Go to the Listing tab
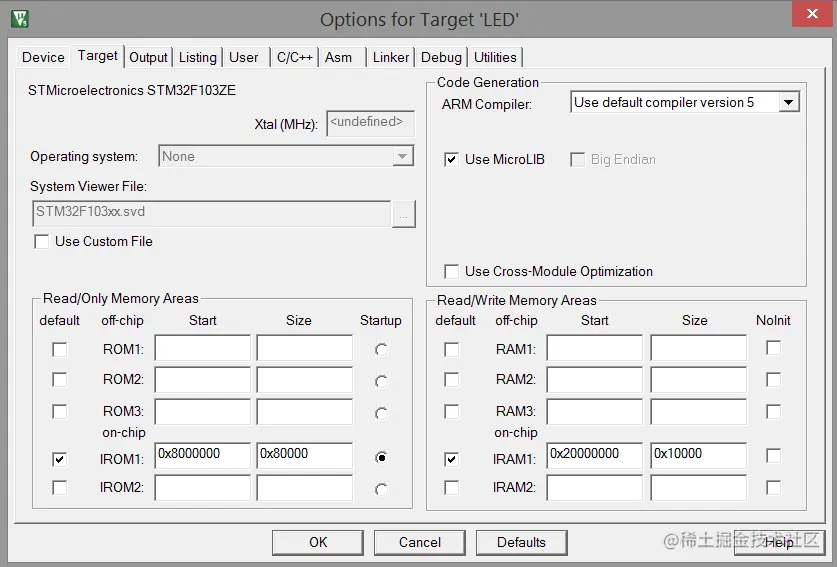This screenshot has width=837, height=567. (x=198, y=57)
